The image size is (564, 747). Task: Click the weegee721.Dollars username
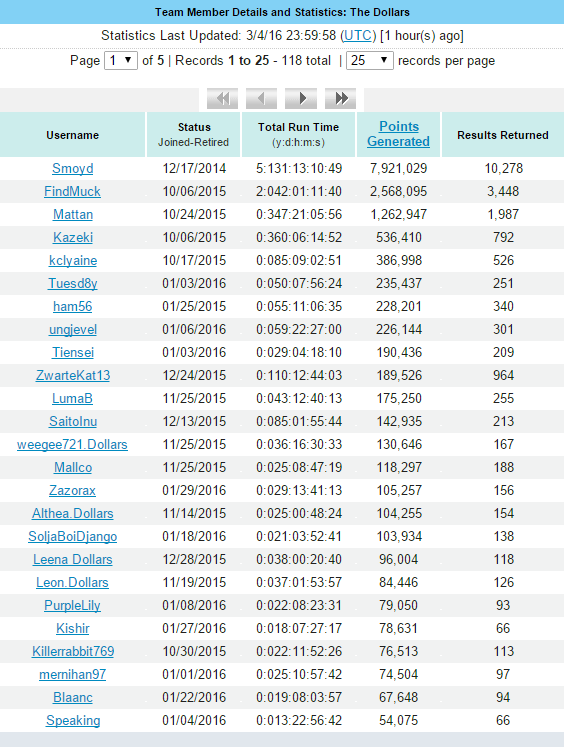72,444
